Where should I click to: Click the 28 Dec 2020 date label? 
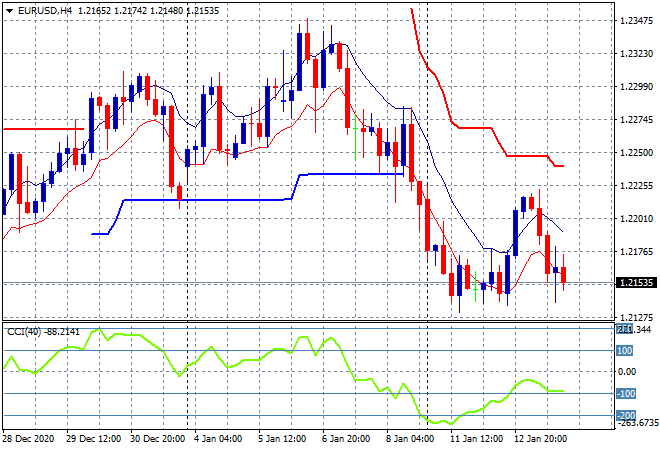coord(28,439)
